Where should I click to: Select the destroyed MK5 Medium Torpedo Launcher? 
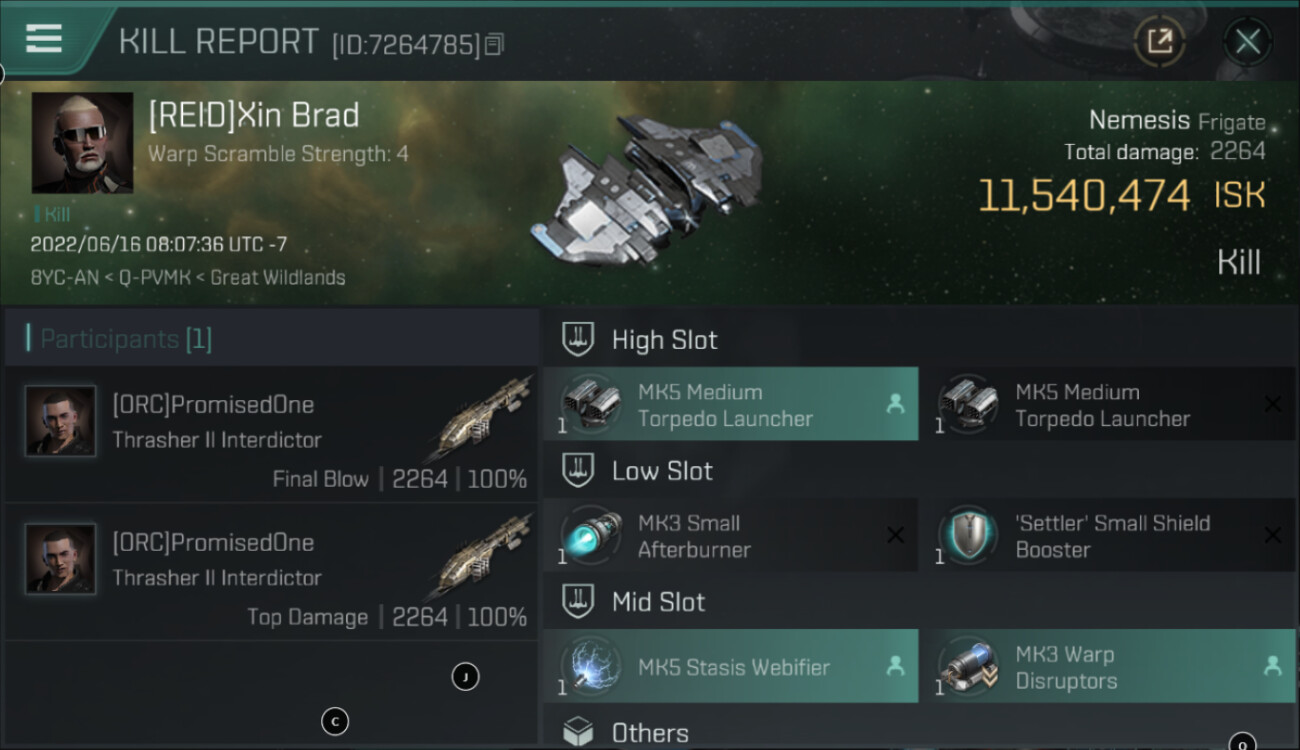(1107, 405)
